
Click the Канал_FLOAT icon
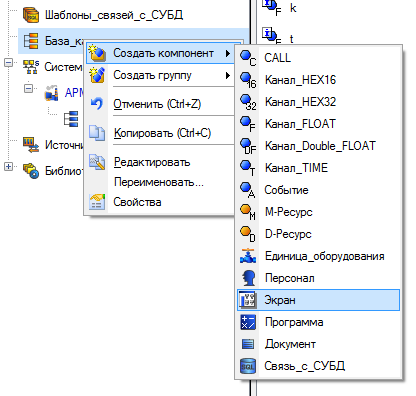click(x=248, y=124)
